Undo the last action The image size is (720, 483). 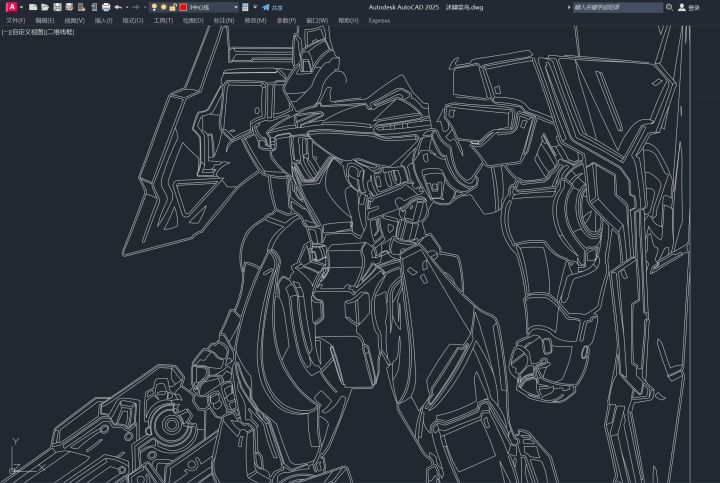(x=117, y=7)
